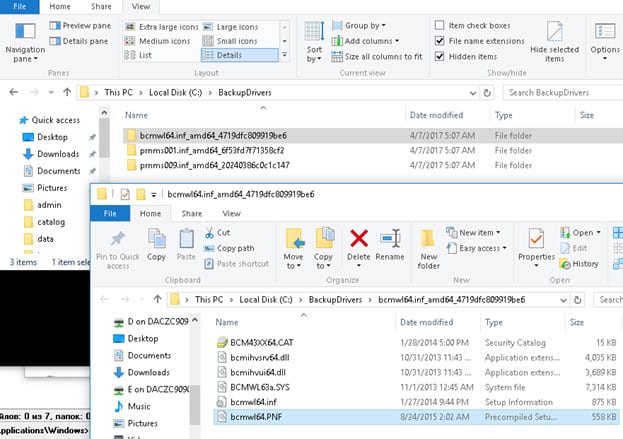Viewport: 623px width, 439px height.
Task: Select Details layout option
Action: point(240,55)
